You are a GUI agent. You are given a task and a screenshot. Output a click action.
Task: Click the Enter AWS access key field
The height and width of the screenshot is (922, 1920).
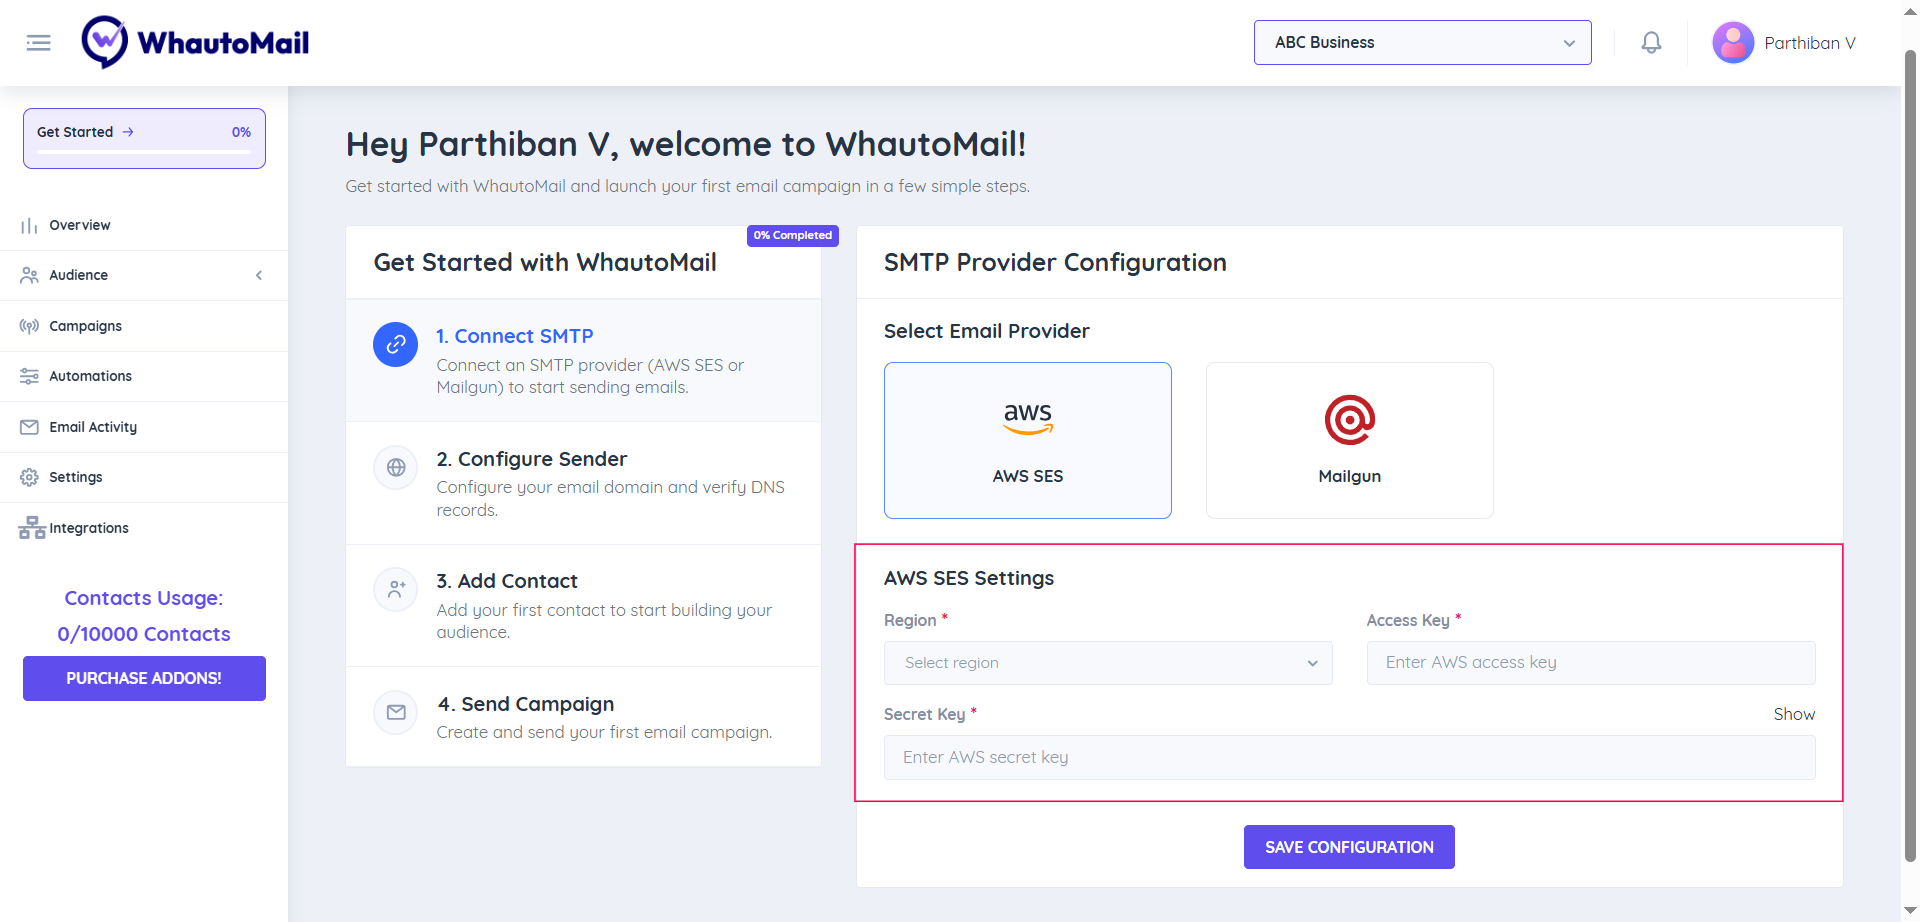pos(1589,662)
